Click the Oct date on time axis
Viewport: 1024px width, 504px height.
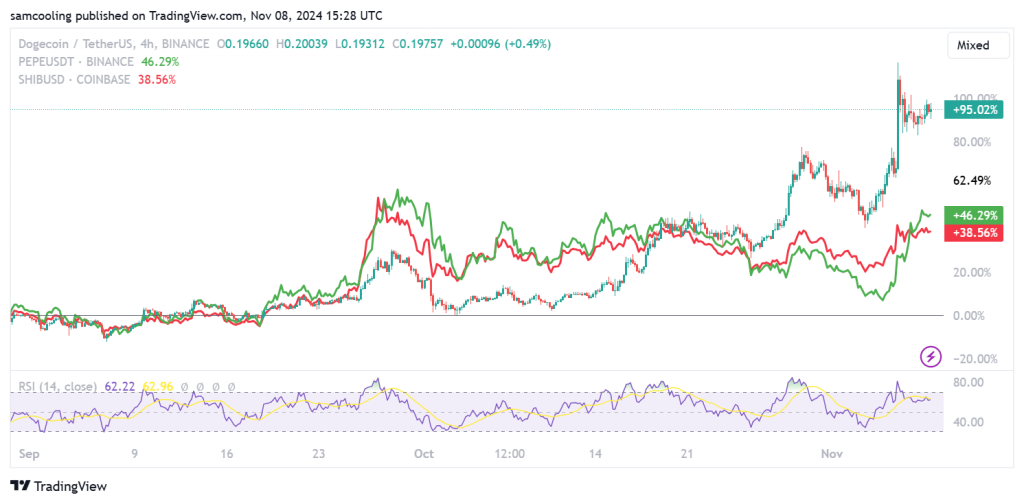coord(424,452)
